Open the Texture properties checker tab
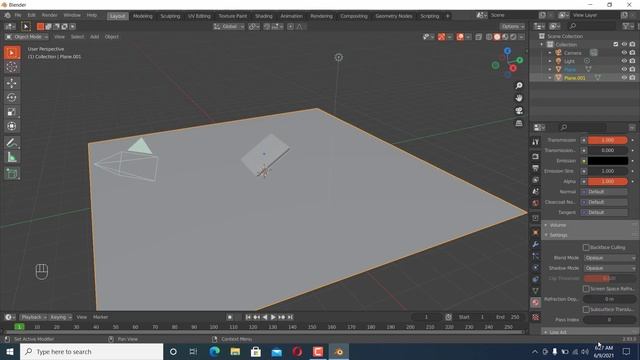 pos(536,317)
